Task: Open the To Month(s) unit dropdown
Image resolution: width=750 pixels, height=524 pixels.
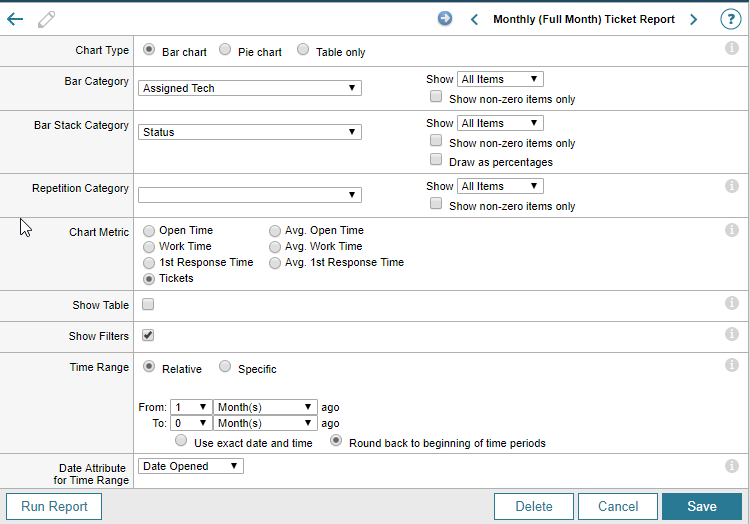Action: (265, 423)
